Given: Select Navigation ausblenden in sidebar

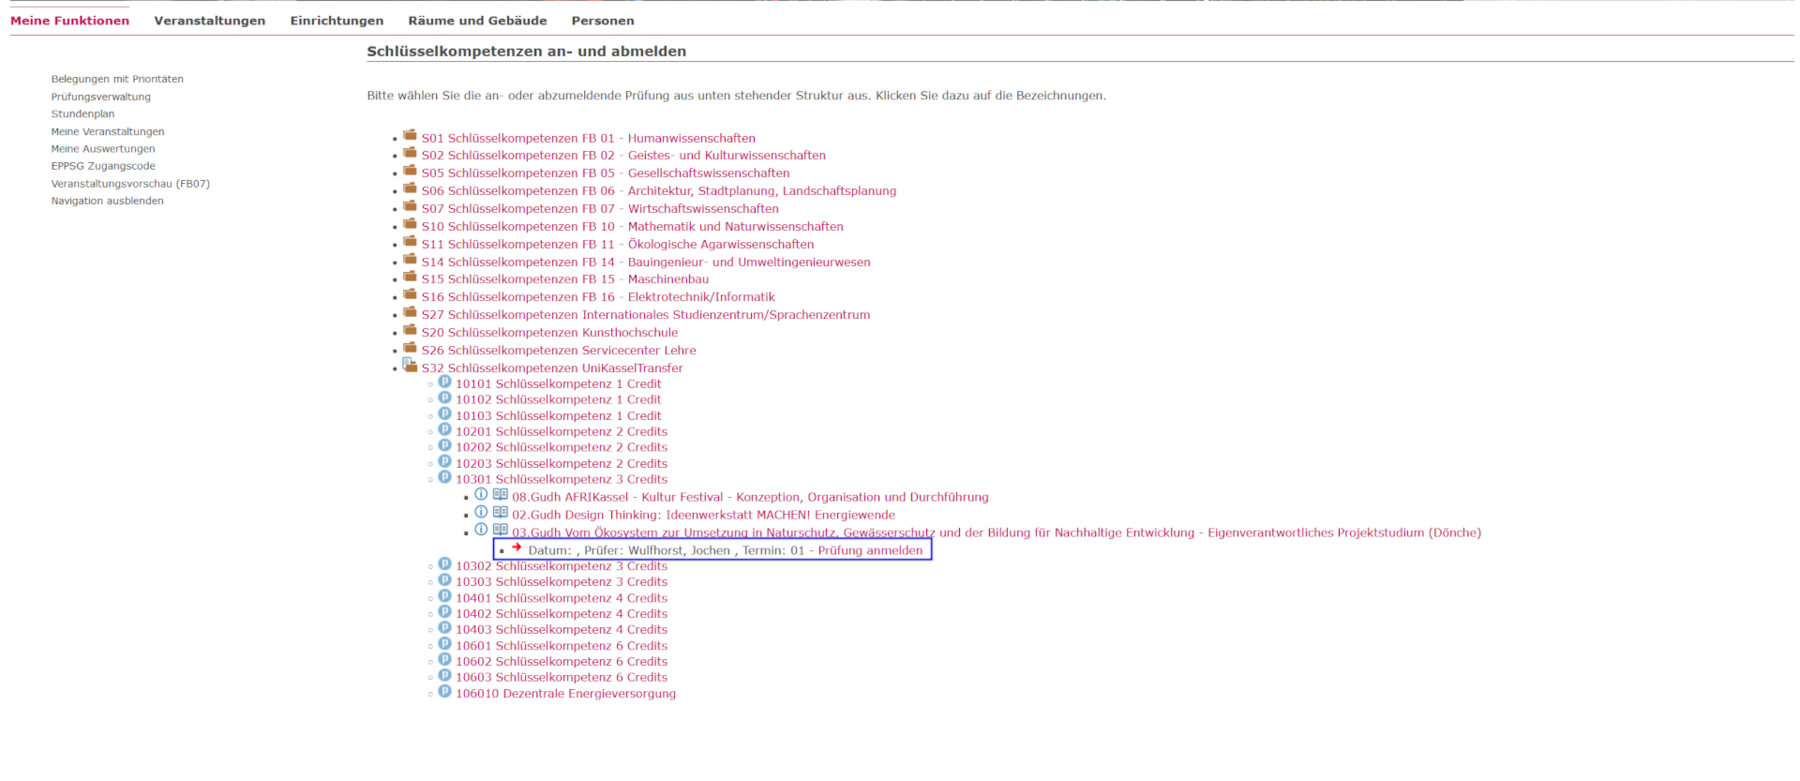Looking at the screenshot, I should click(x=107, y=201).
